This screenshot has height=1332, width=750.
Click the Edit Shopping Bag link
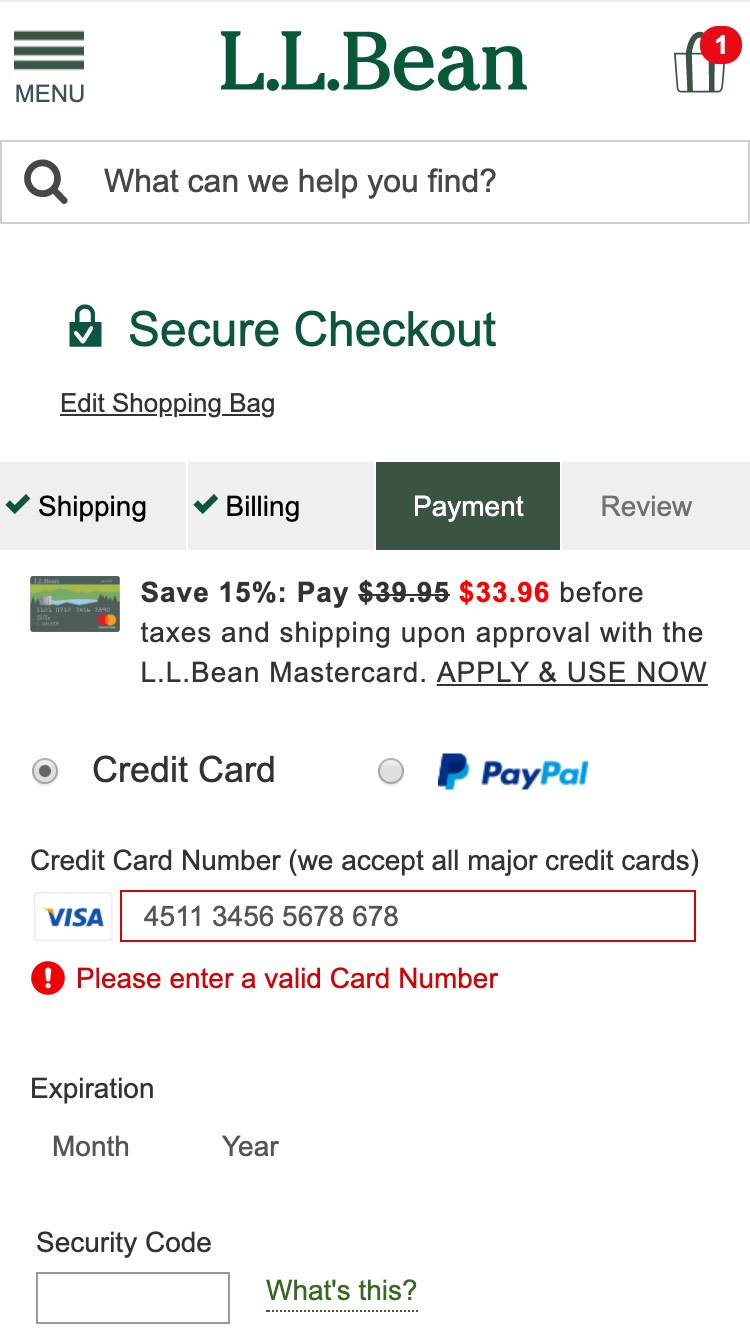(x=168, y=403)
